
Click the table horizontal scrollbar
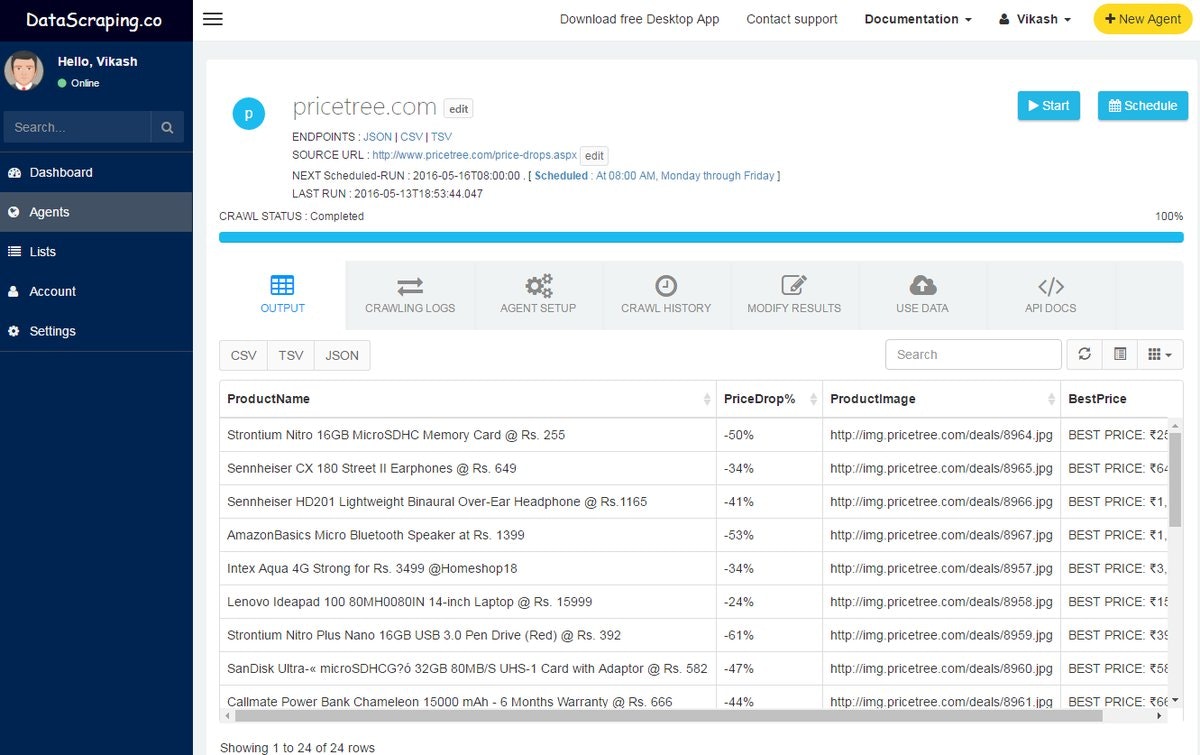click(667, 716)
